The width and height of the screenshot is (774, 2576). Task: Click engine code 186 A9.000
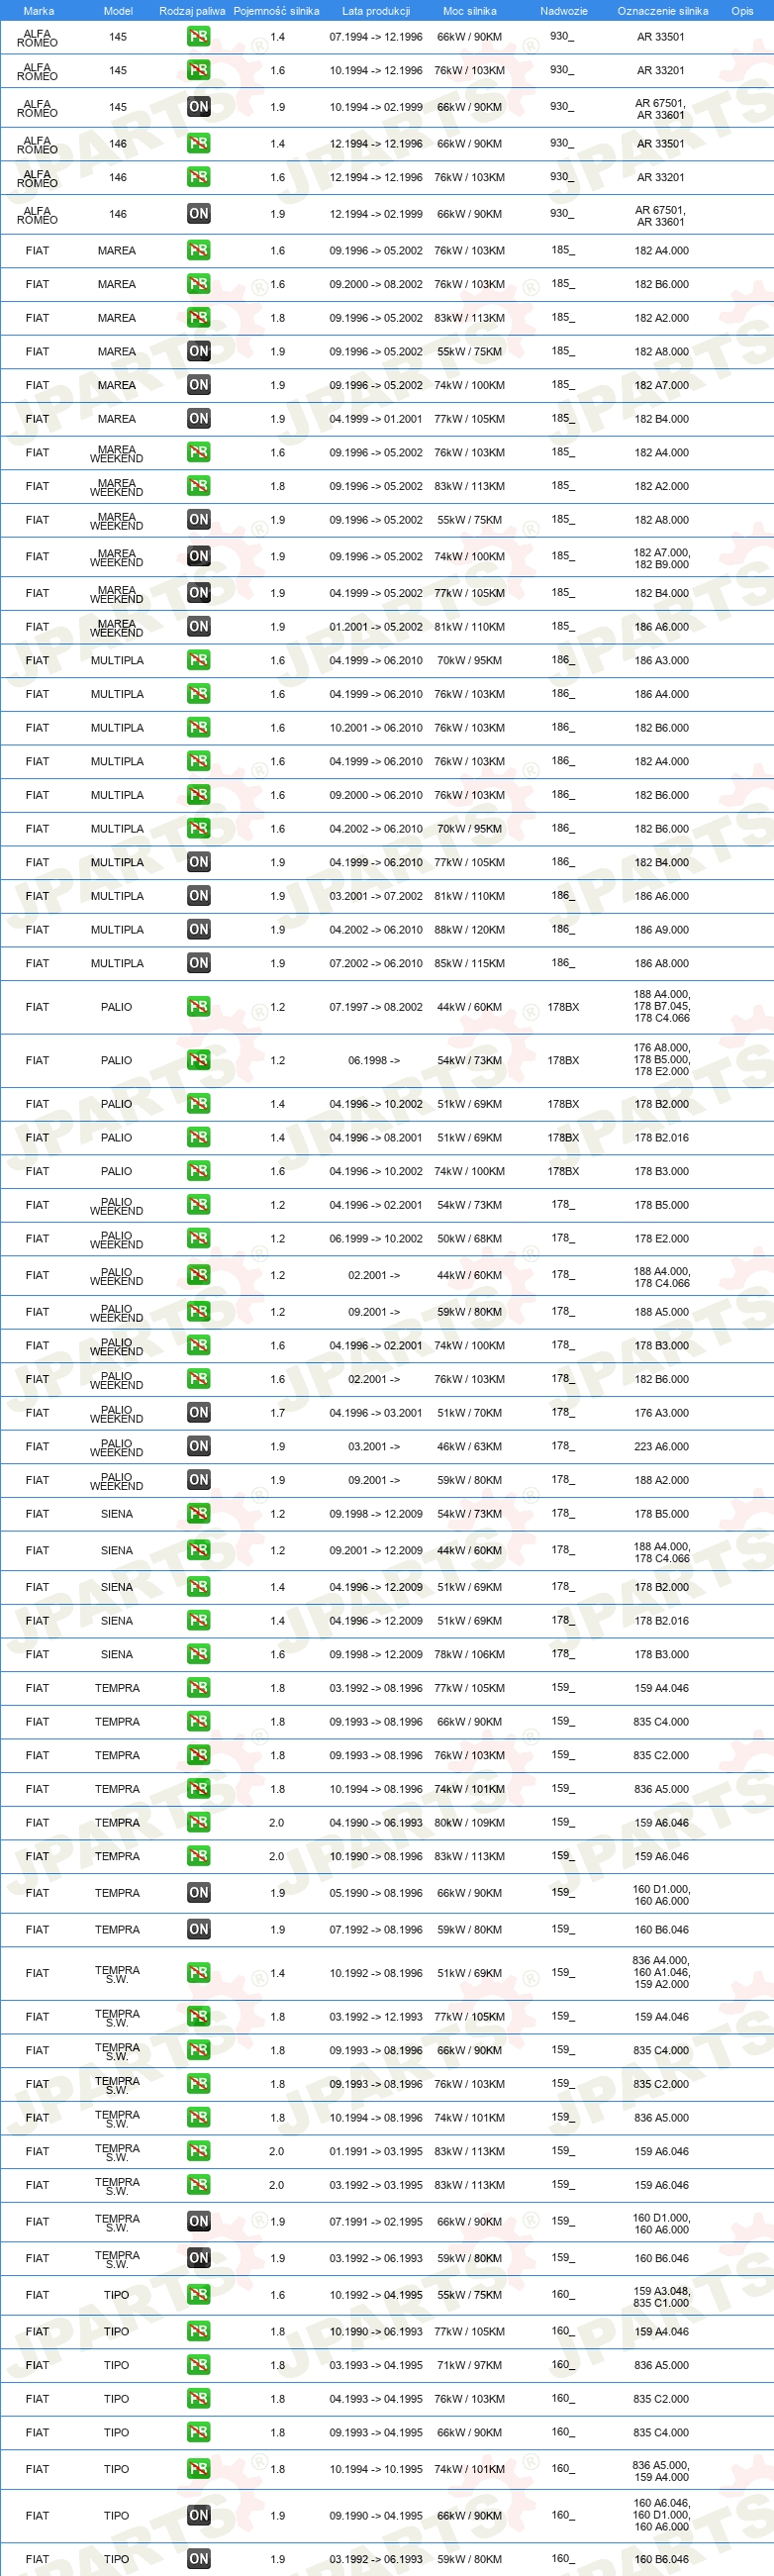click(x=662, y=931)
